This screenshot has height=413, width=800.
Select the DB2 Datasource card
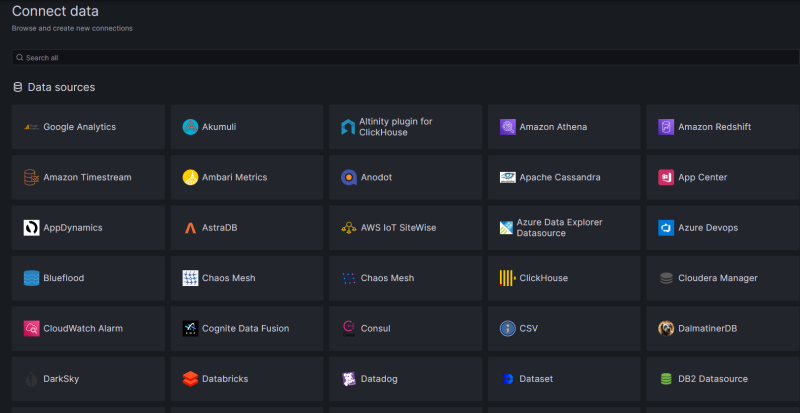pos(722,379)
